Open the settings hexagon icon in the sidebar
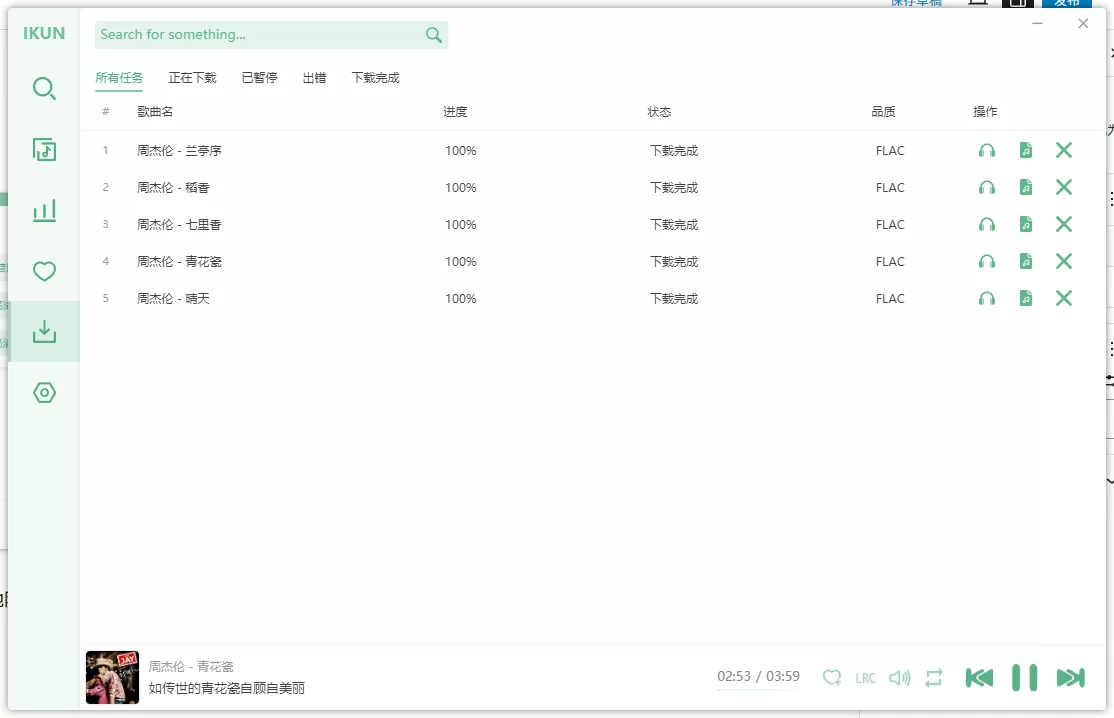 pyautogui.click(x=44, y=393)
